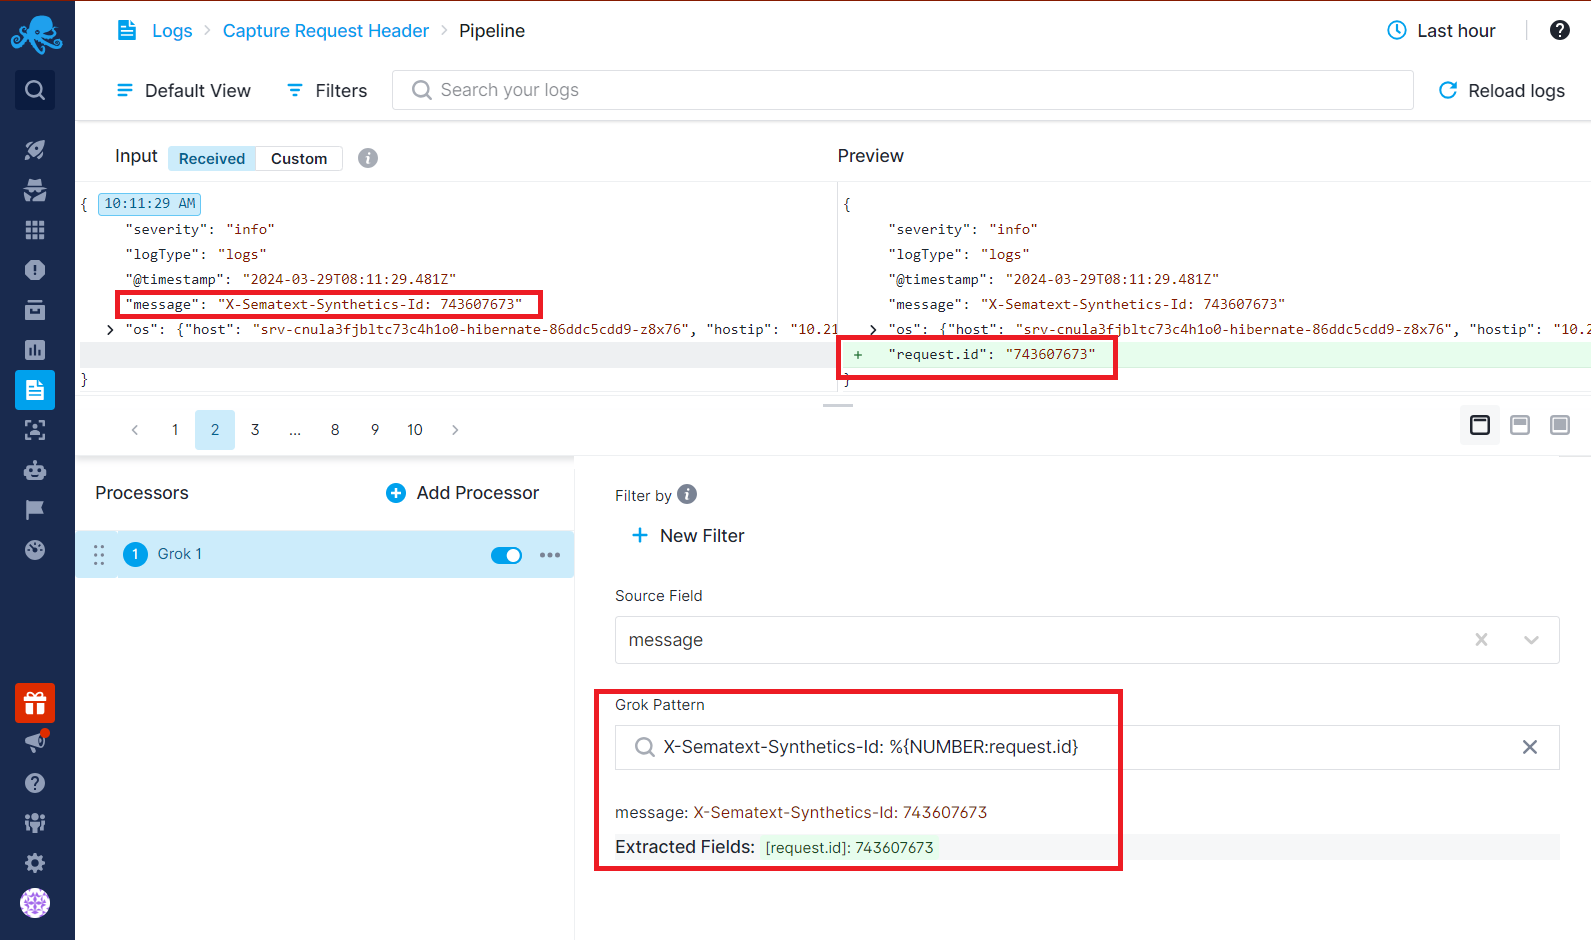Open the megaphone announcements icon
This screenshot has height=940, width=1591.
[x=35, y=741]
